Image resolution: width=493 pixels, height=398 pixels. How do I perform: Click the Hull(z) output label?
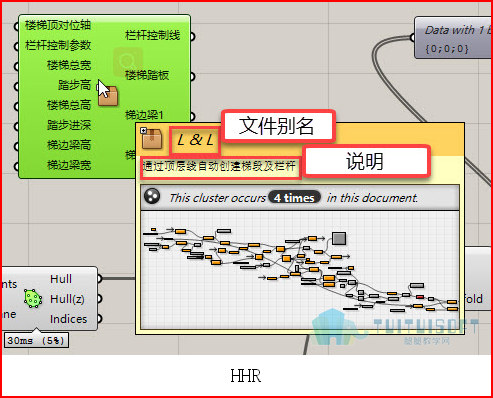point(67,299)
